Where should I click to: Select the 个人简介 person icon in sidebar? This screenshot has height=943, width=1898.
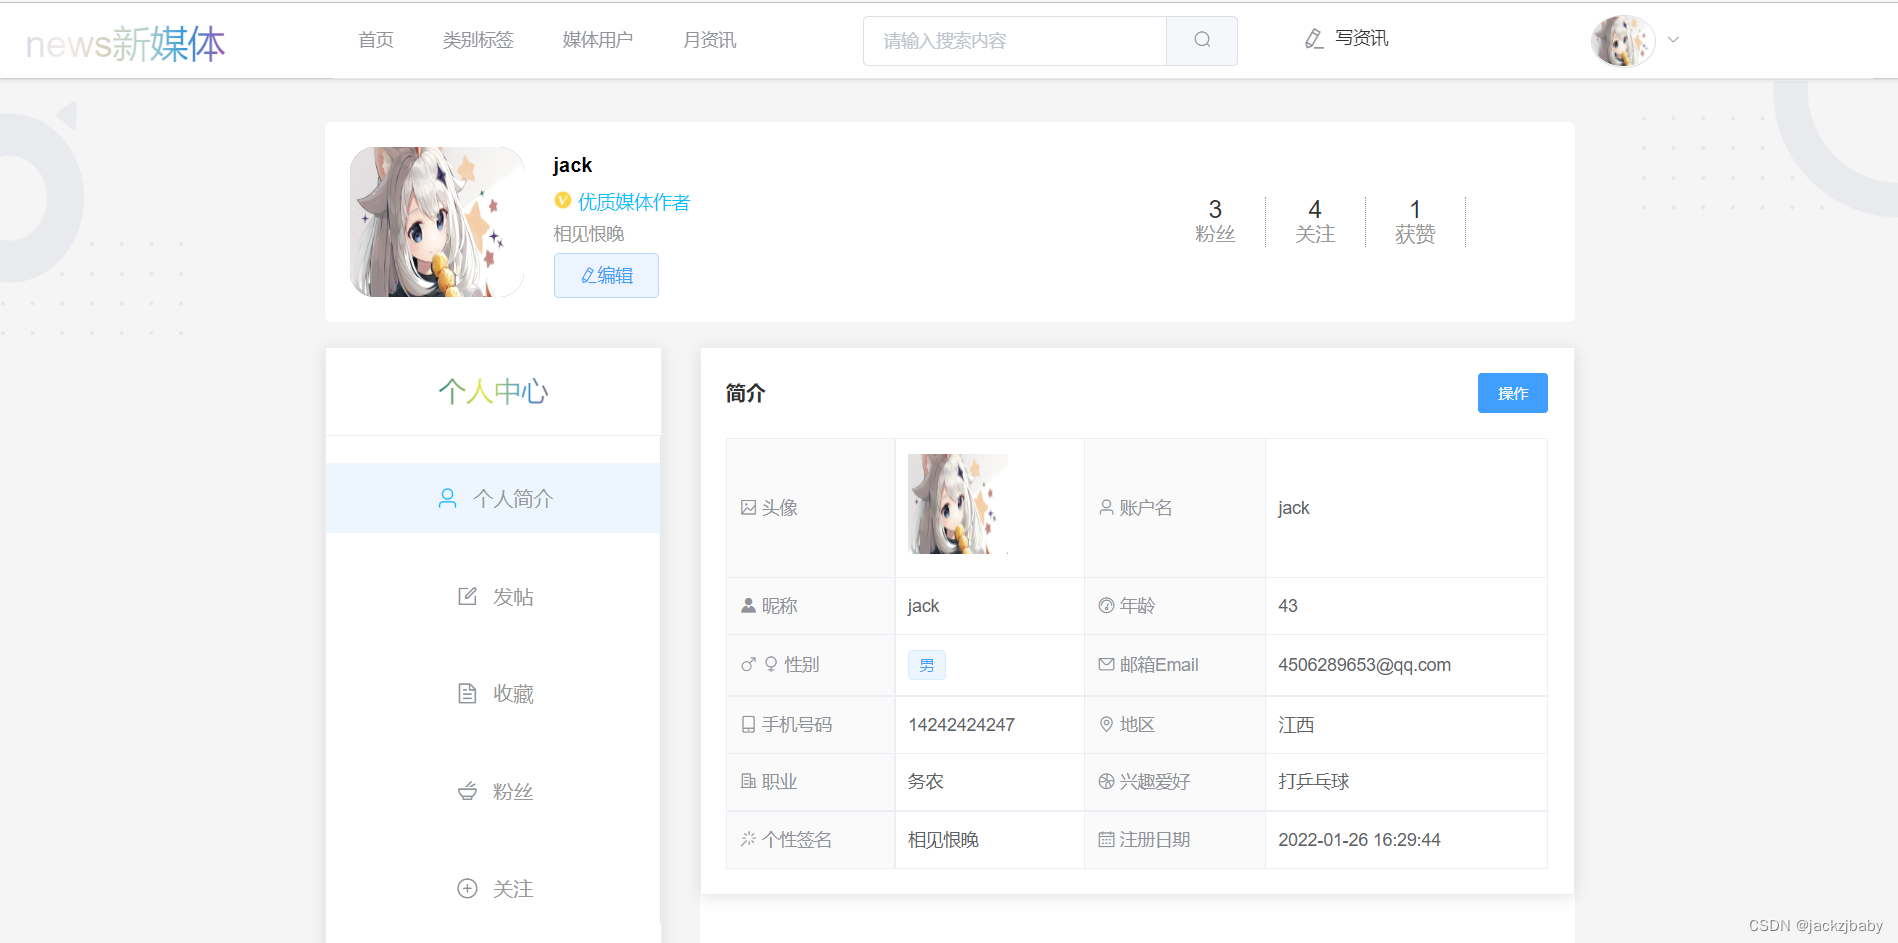point(446,497)
